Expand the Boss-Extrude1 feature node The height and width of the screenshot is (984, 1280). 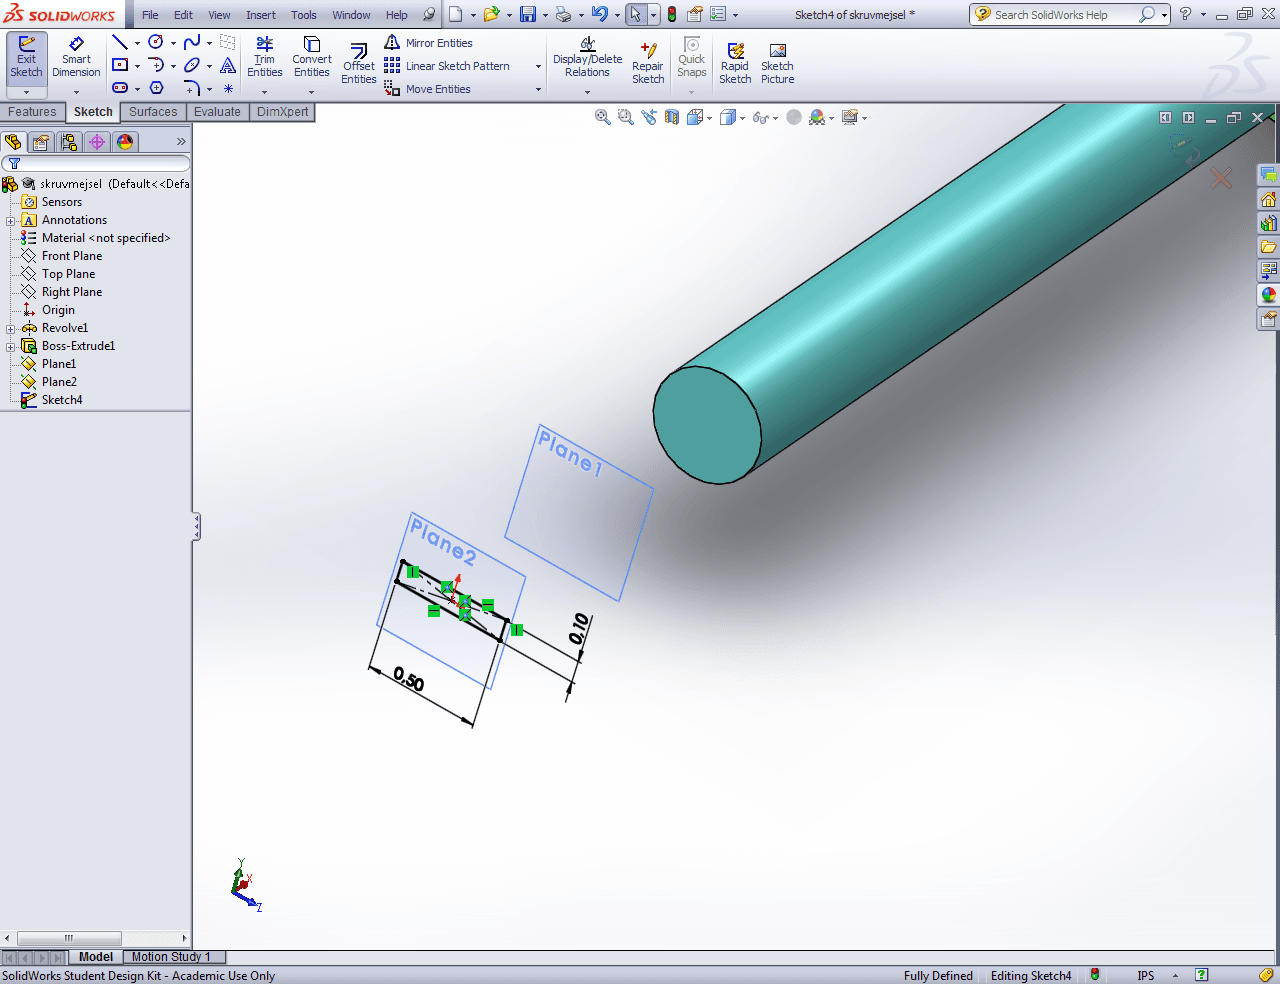coord(10,346)
